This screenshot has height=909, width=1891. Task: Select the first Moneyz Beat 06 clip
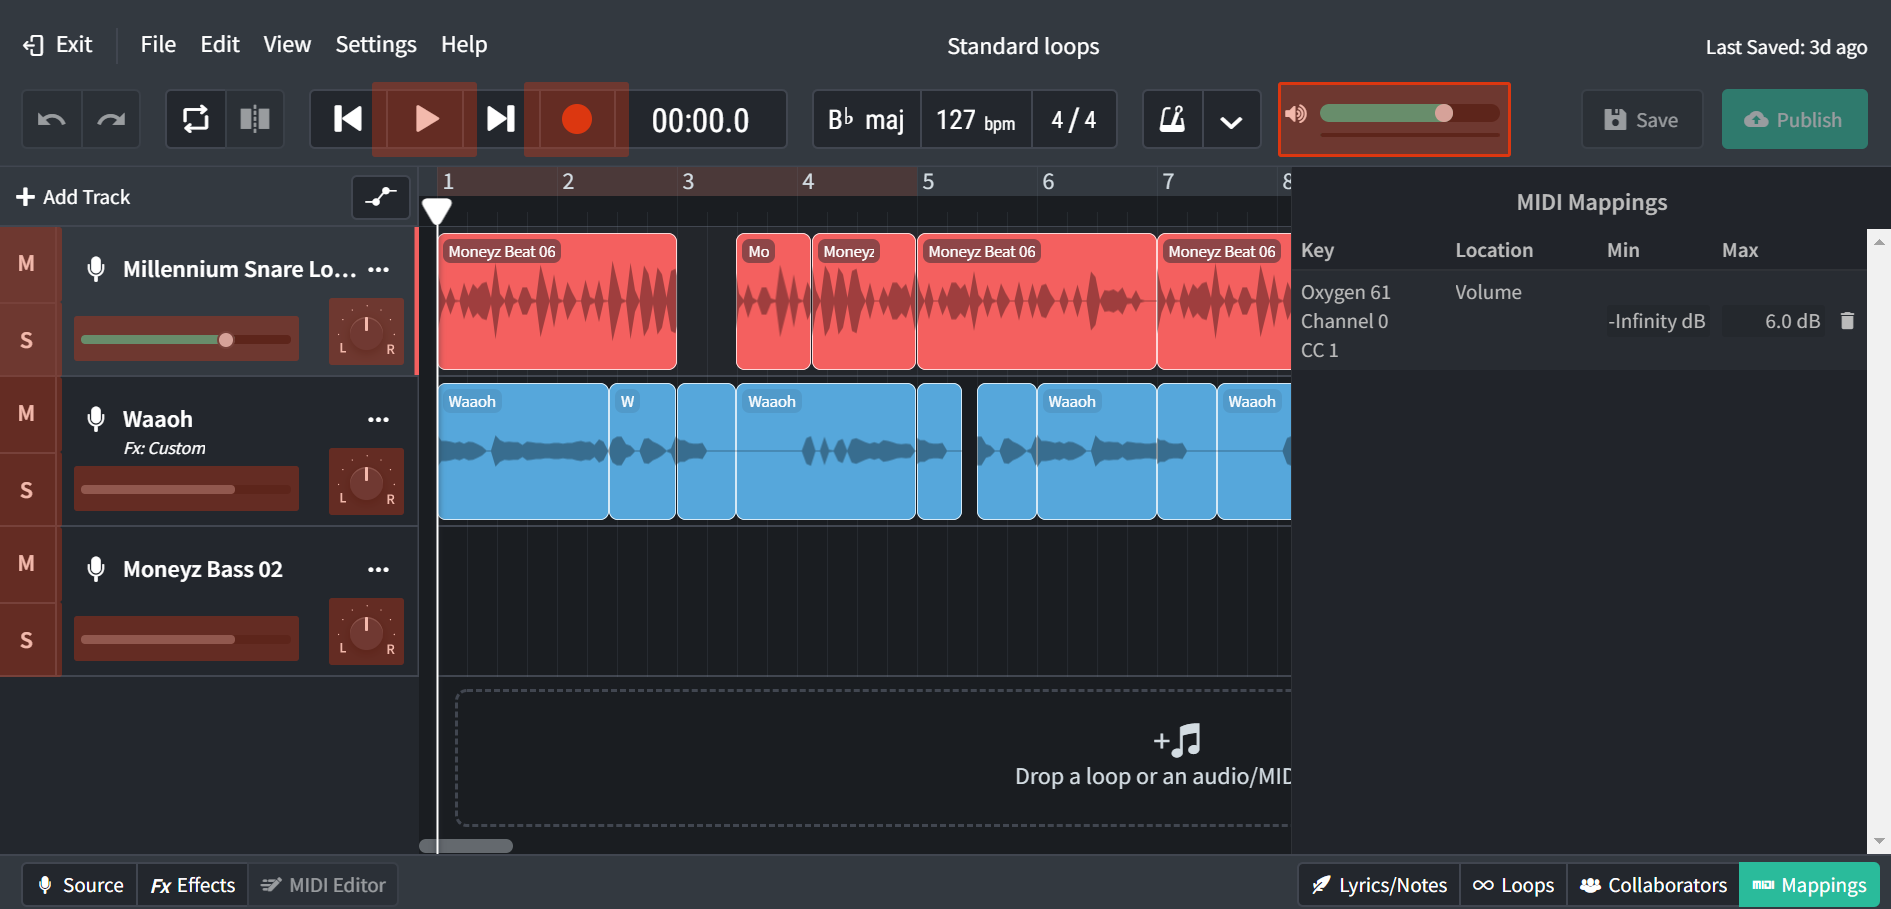[x=557, y=301]
